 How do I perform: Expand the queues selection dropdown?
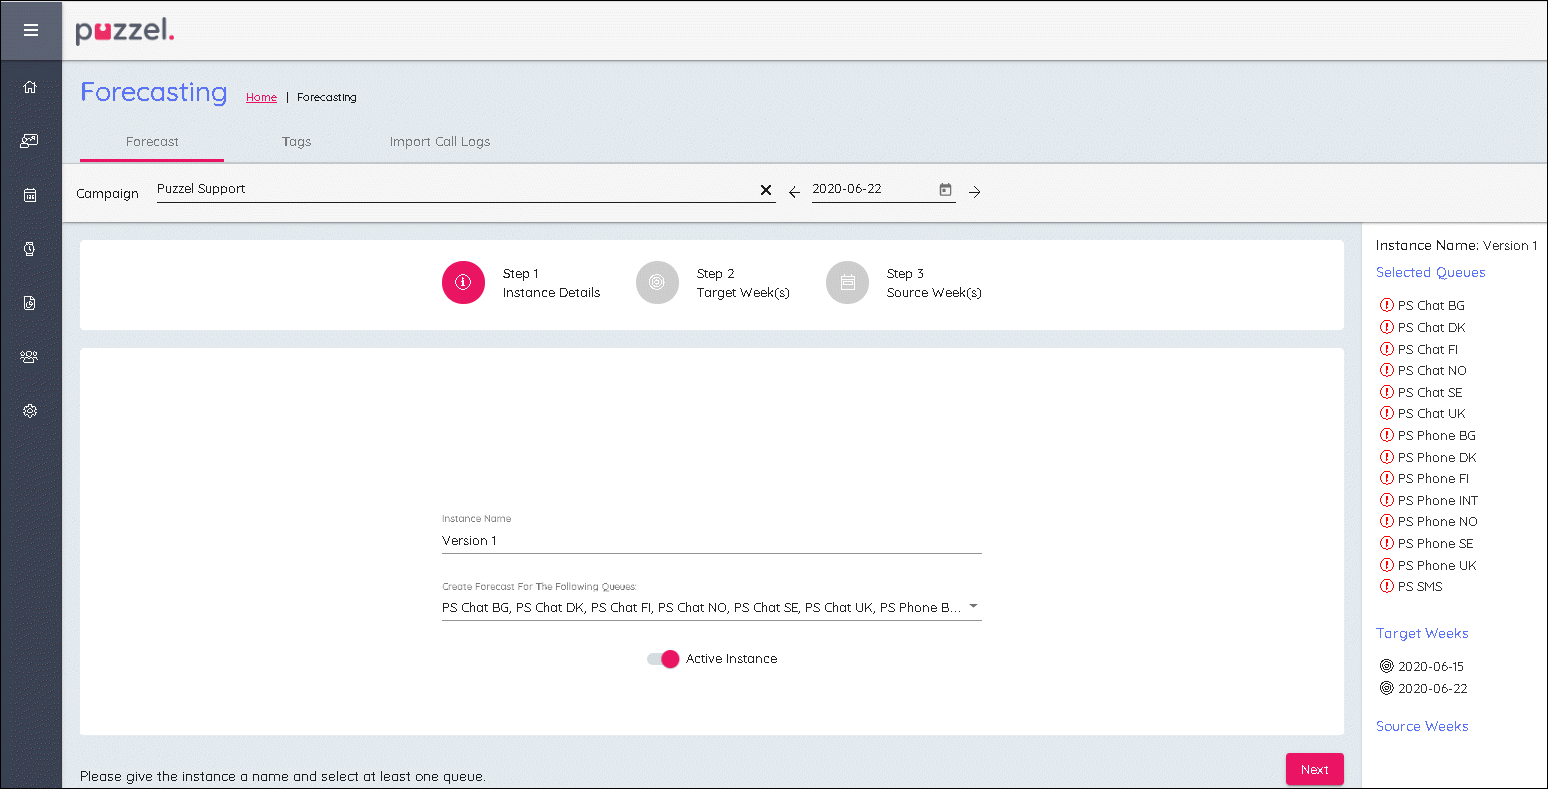[973, 607]
